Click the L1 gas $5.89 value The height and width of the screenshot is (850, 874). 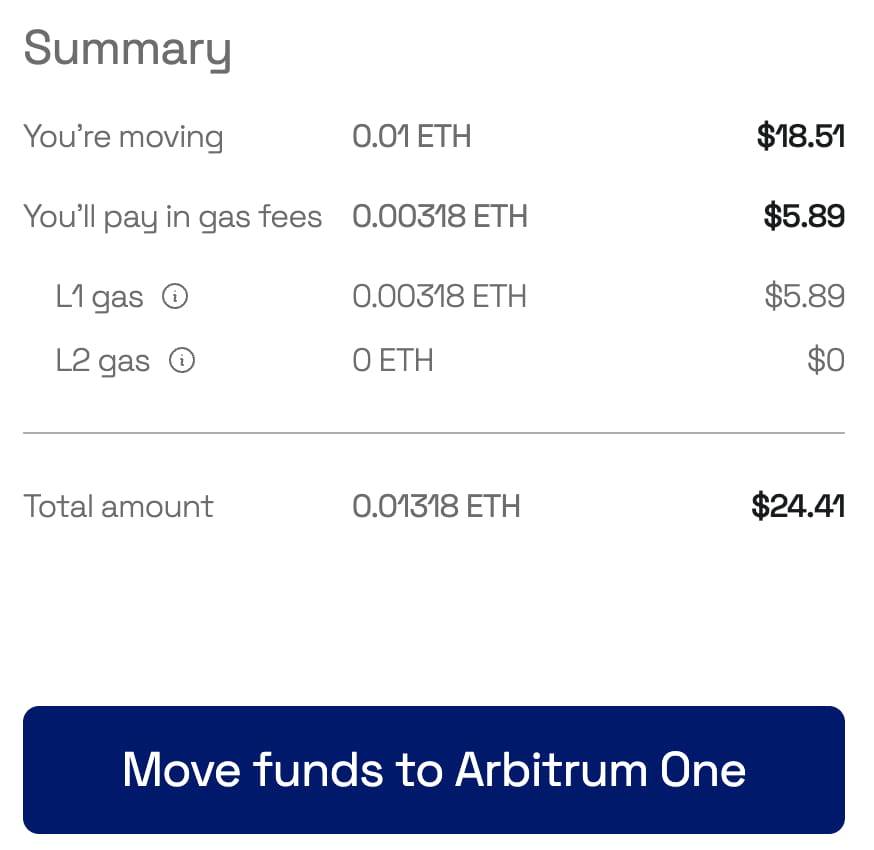pos(804,297)
